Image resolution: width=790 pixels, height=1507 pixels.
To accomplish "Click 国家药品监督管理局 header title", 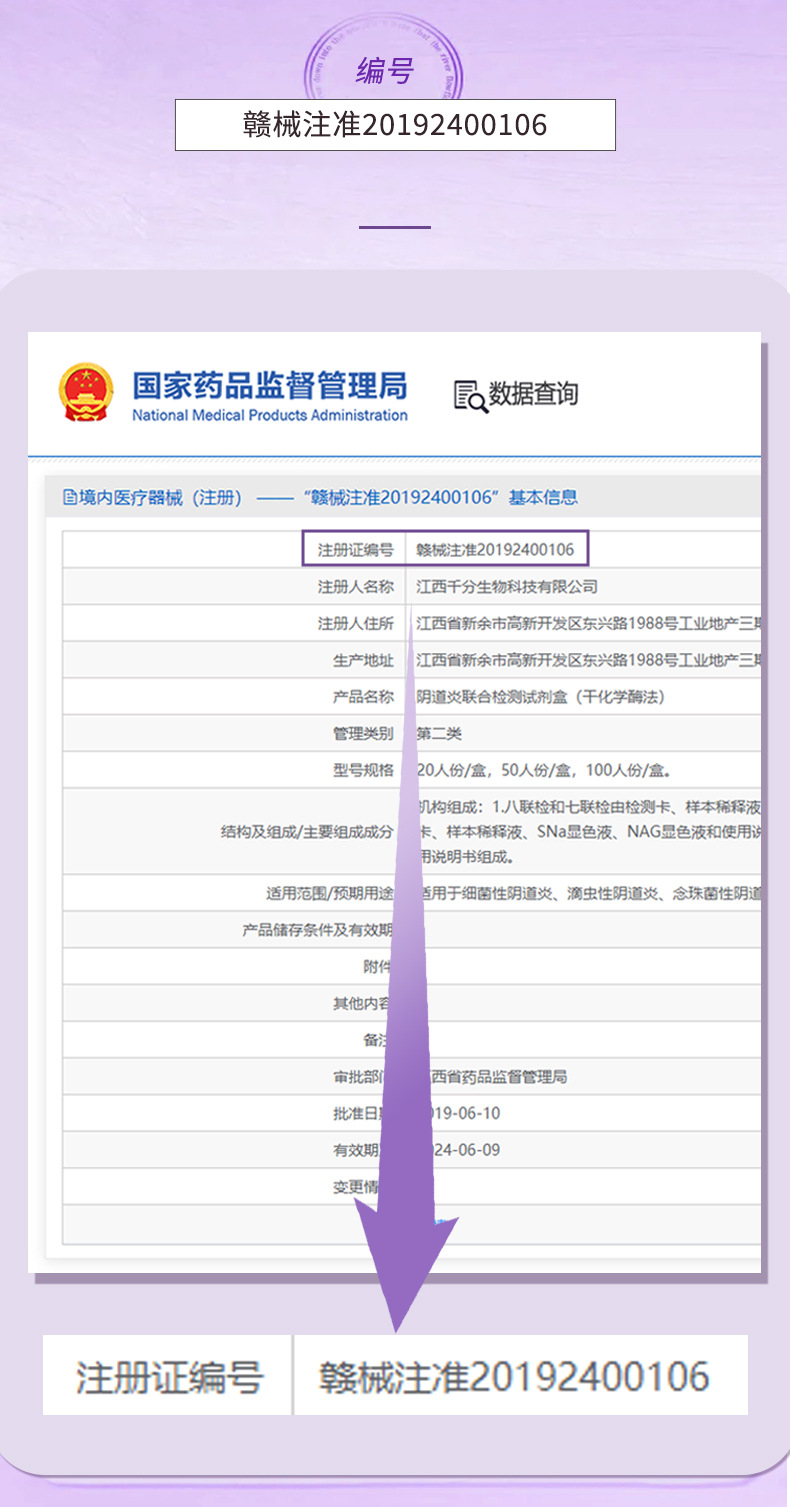I will 270,385.
